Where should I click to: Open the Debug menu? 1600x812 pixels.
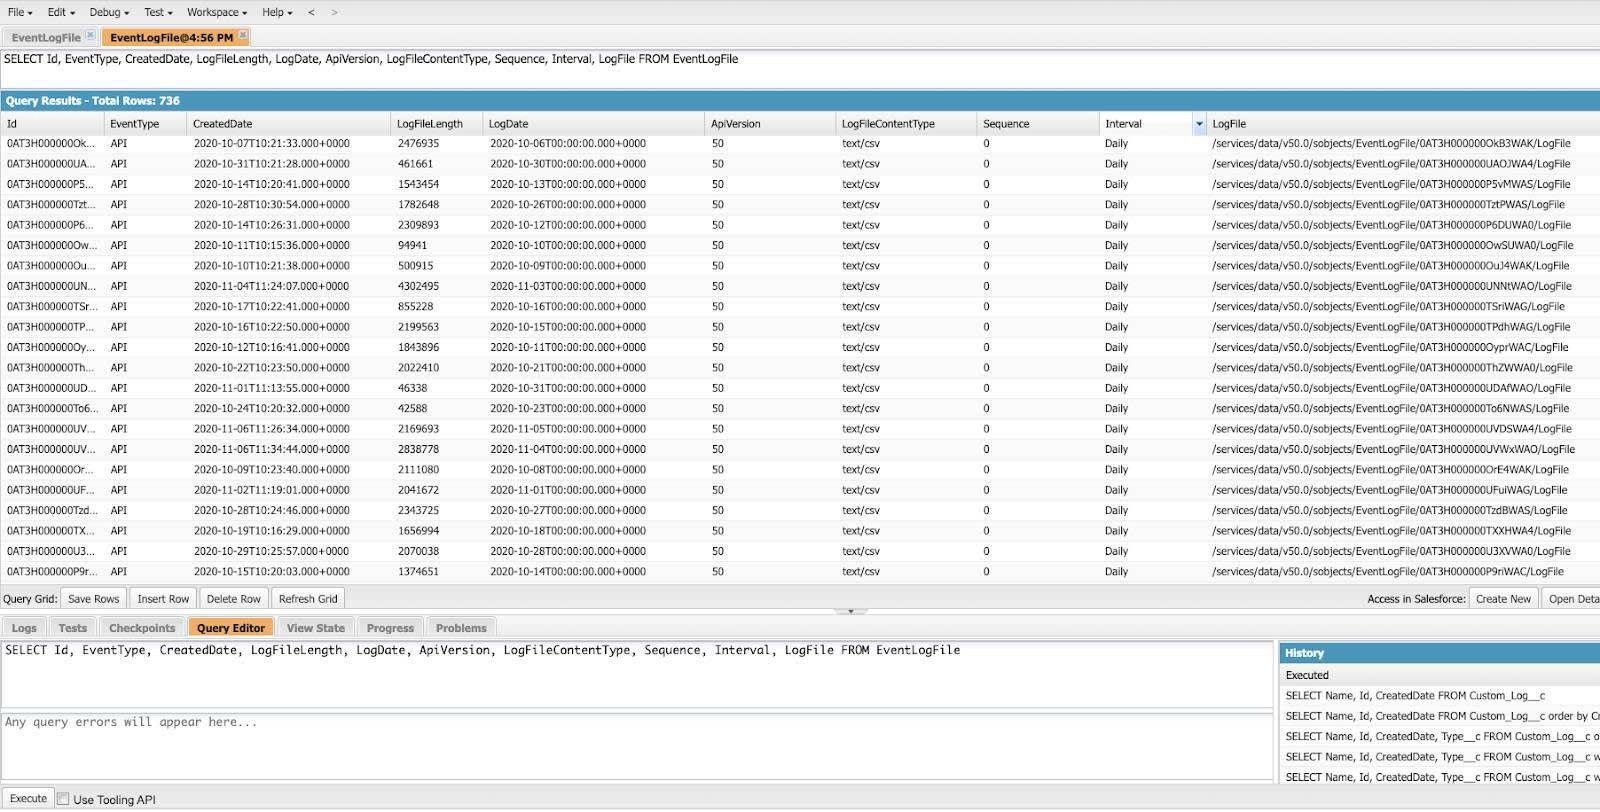coord(109,12)
